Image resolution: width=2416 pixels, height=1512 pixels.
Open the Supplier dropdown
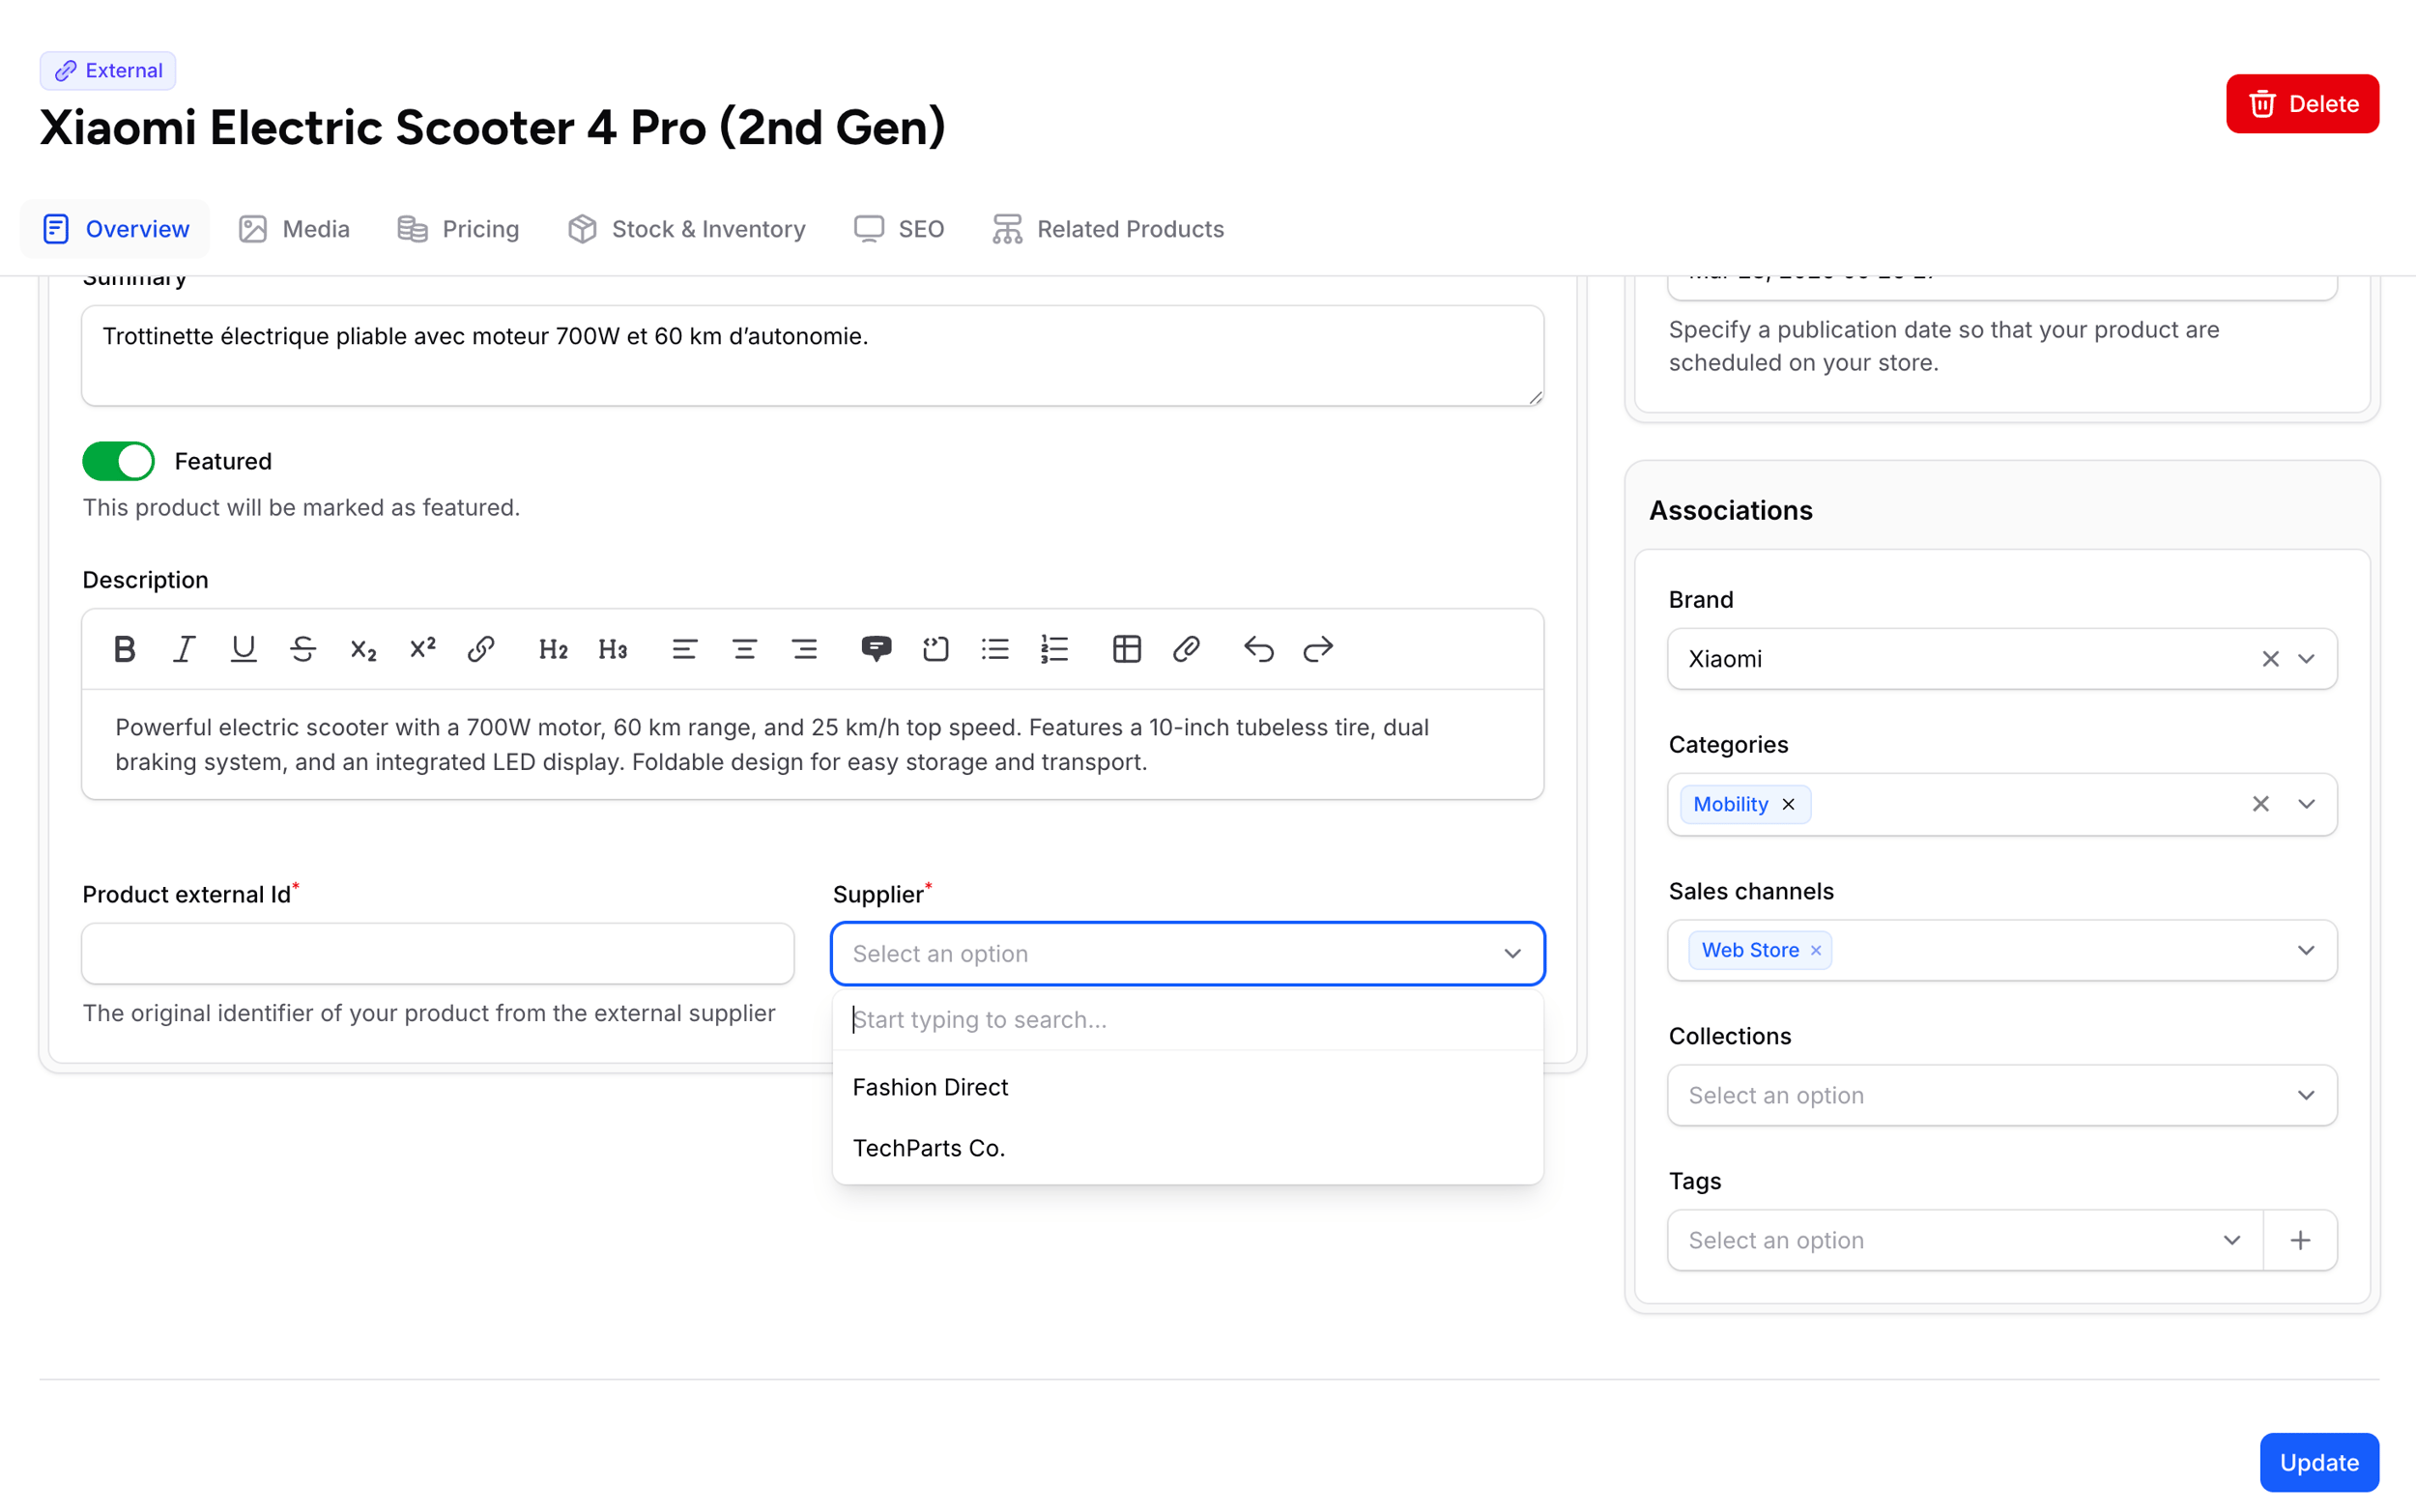[1188, 954]
